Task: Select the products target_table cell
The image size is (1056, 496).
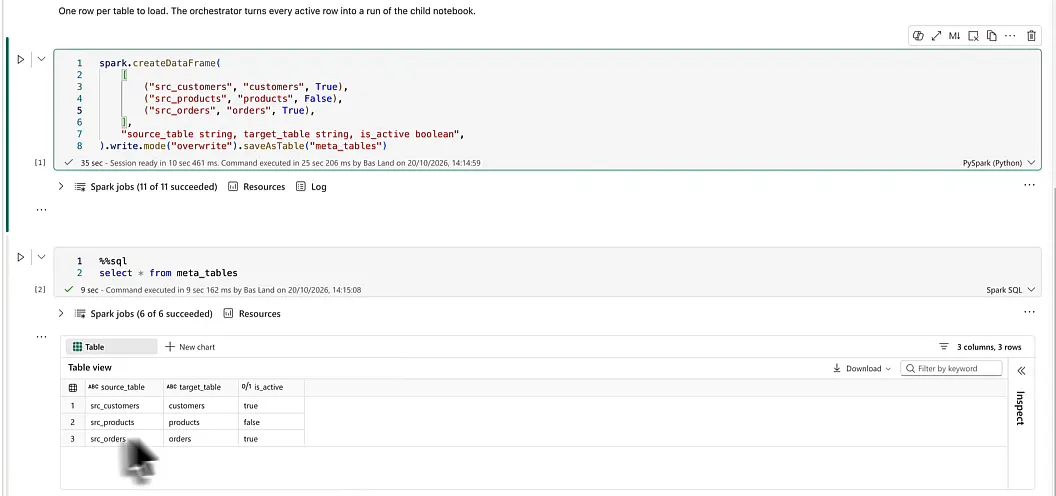Action: click(201, 423)
